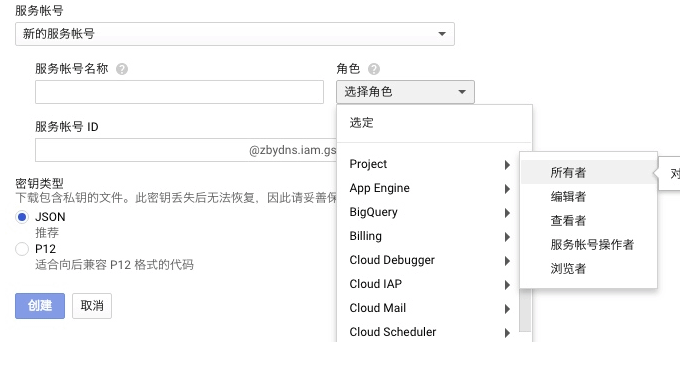Viewport: 680px width, 366px height.
Task: Select the 编辑者 role
Action: (x=588, y=196)
